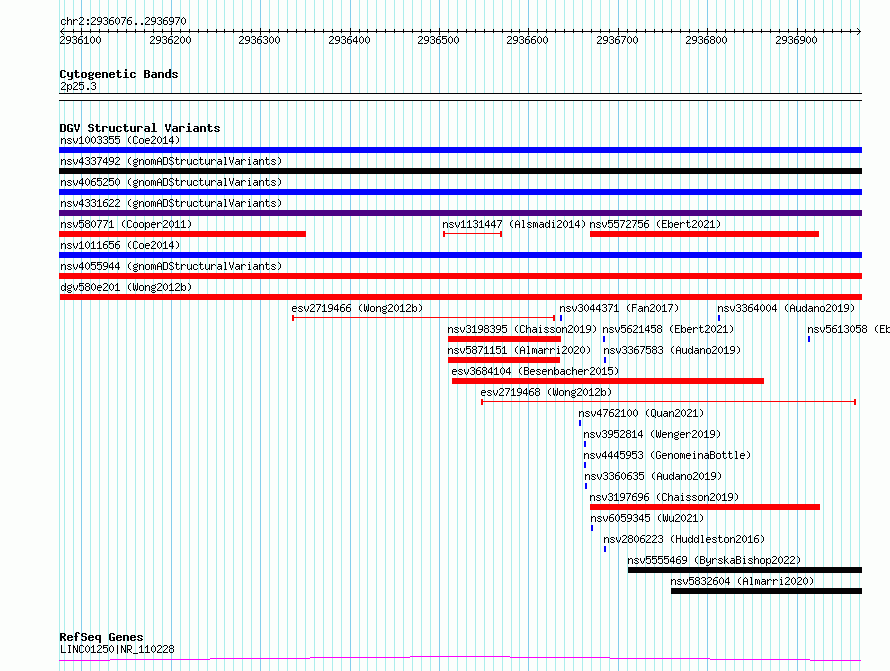
Task: Select the red nsv3198395 variant bar
Action: tap(504, 339)
